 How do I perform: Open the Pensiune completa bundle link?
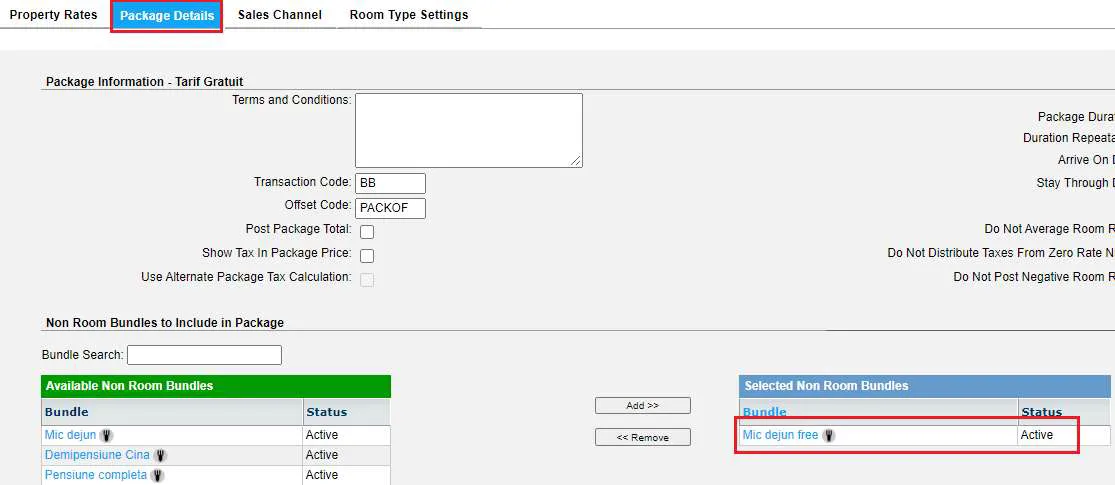pyautogui.click(x=96, y=475)
